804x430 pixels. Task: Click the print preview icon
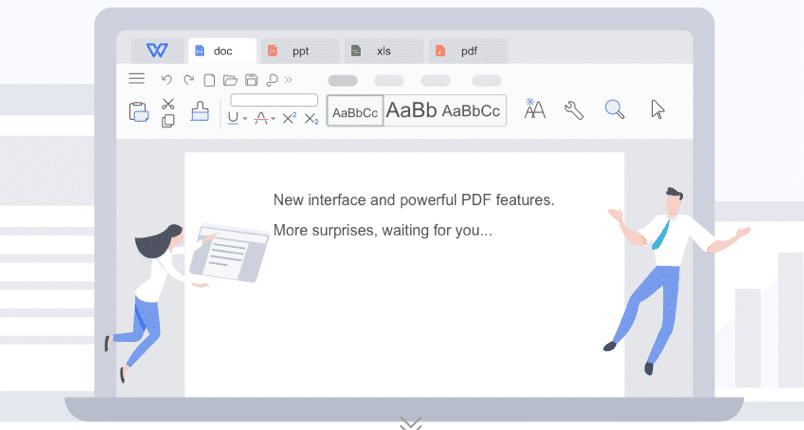(272, 80)
